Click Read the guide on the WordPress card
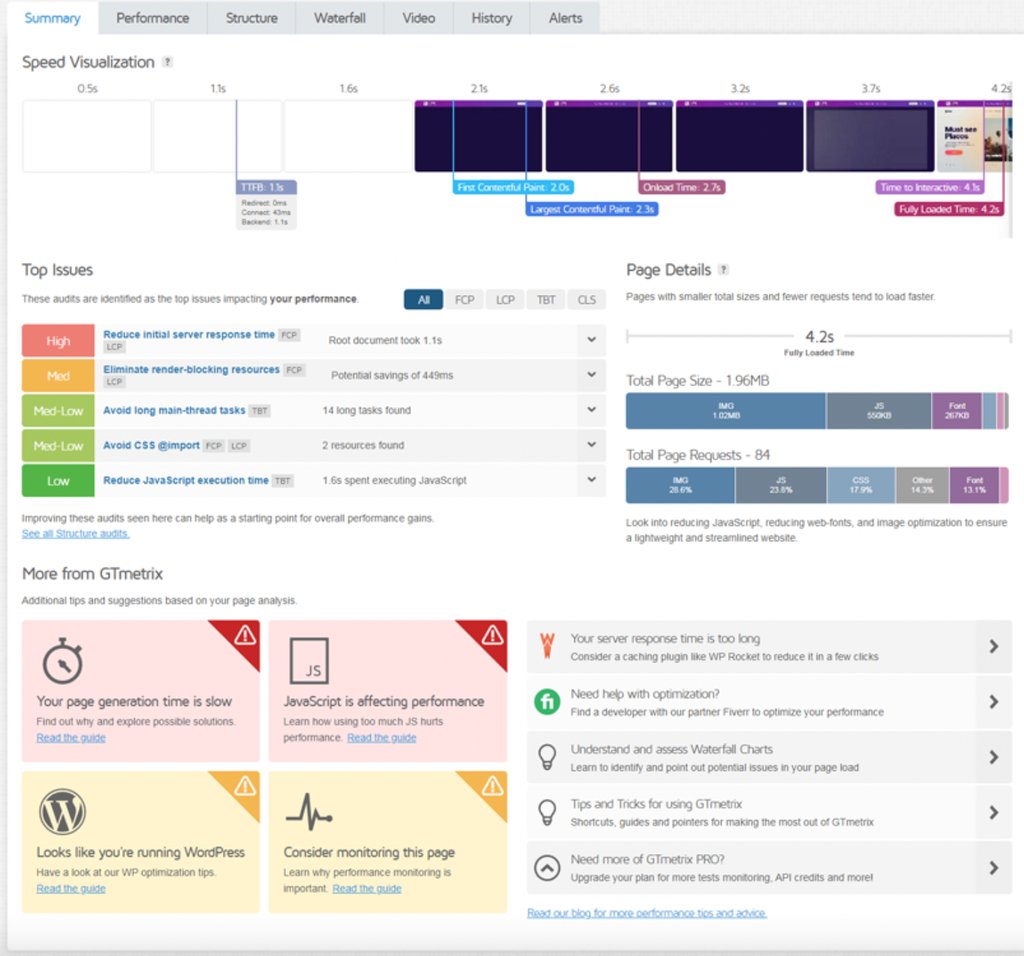 (x=70, y=888)
